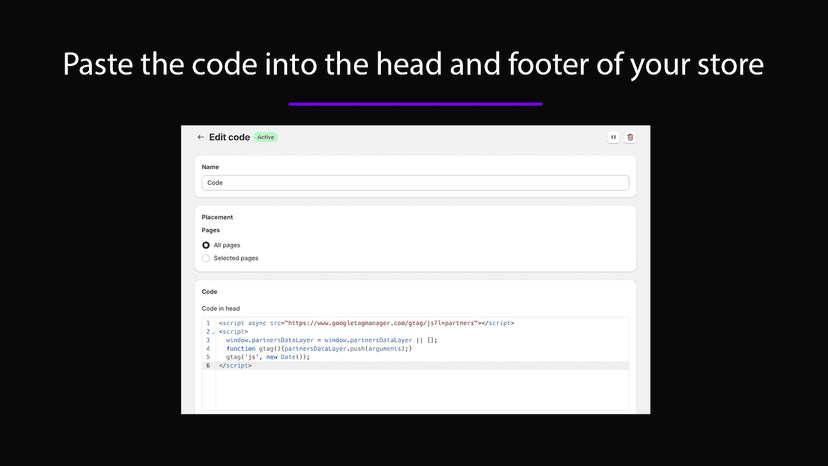Viewport: 828px width, 466px height.
Task: Click the closing </script> tag on line 6
Action: point(235,366)
